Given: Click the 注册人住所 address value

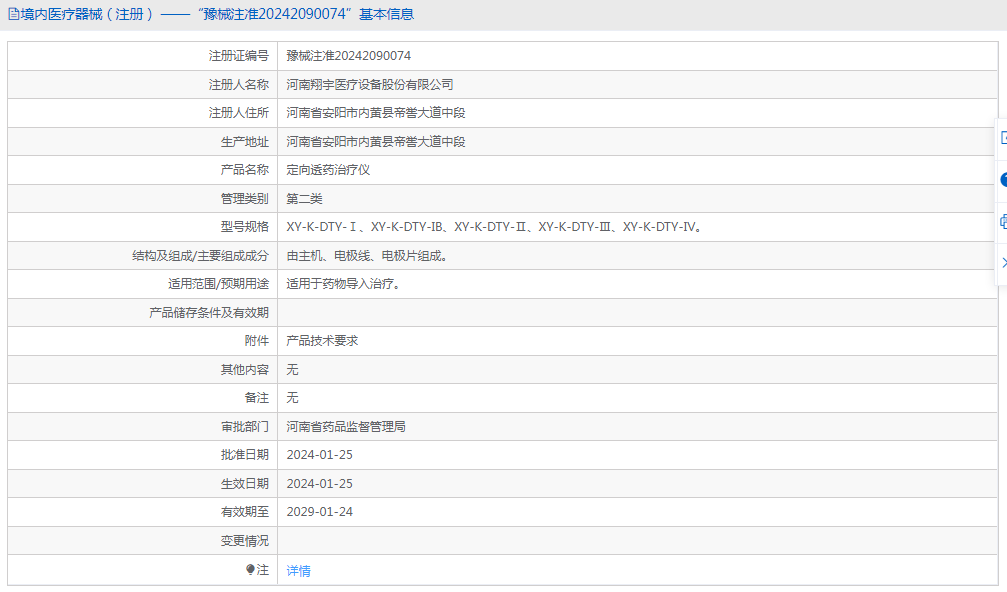Looking at the screenshot, I should (376, 113).
